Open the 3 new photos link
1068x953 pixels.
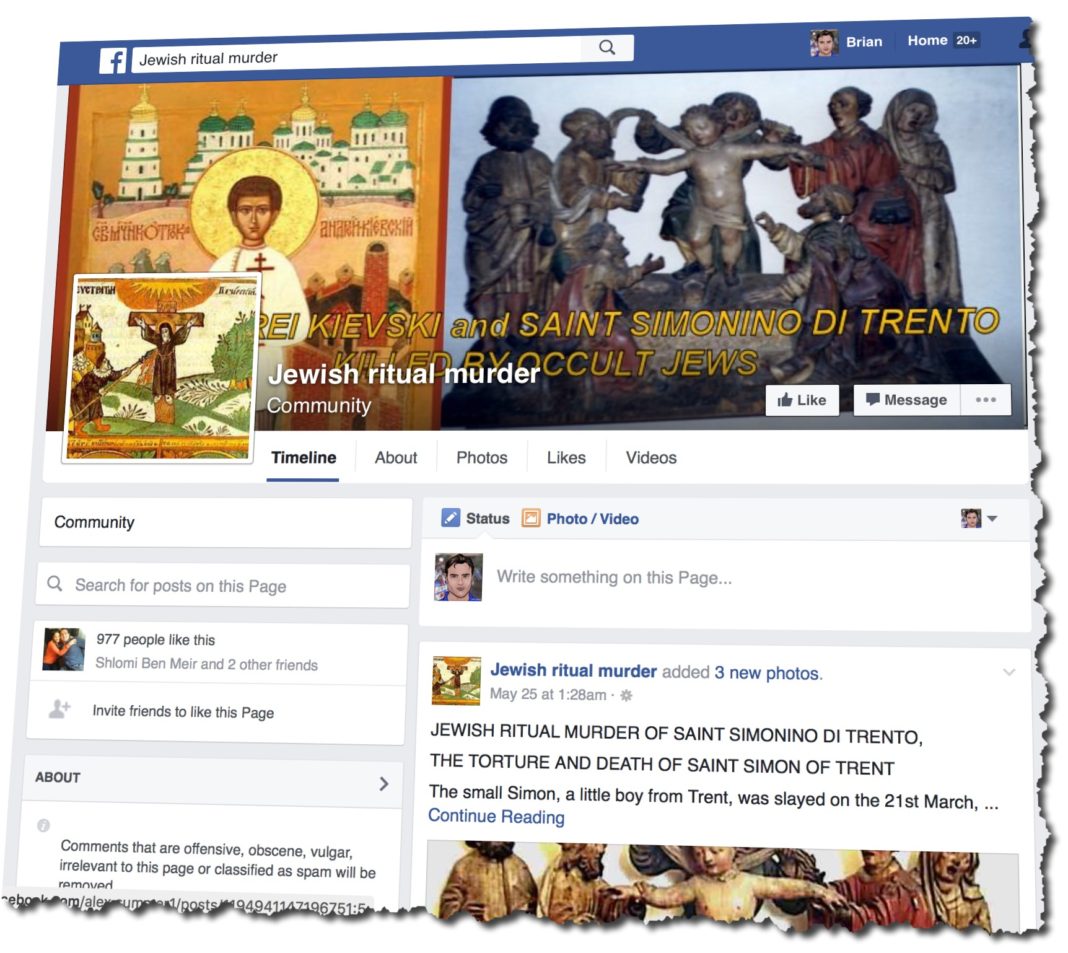pyautogui.click(x=768, y=673)
